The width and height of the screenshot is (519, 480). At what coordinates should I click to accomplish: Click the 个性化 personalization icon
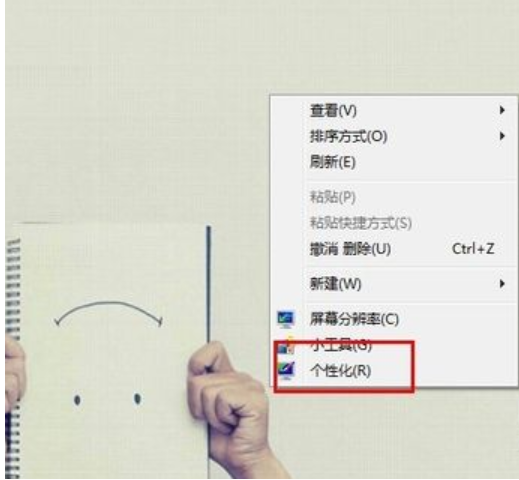pyautogui.click(x=286, y=371)
